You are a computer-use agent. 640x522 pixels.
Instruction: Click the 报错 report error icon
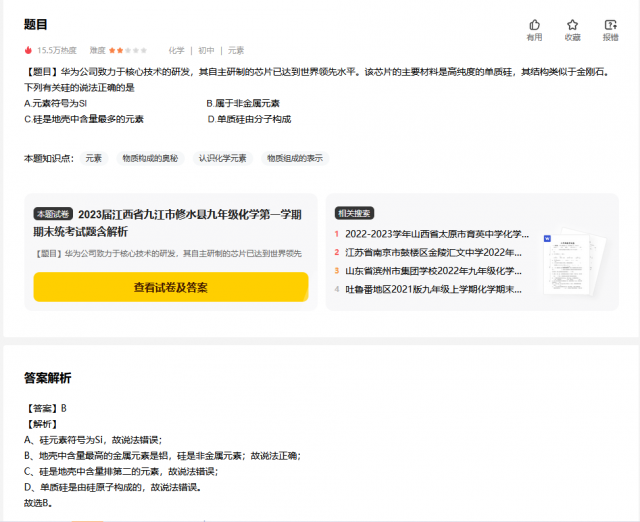(x=611, y=25)
